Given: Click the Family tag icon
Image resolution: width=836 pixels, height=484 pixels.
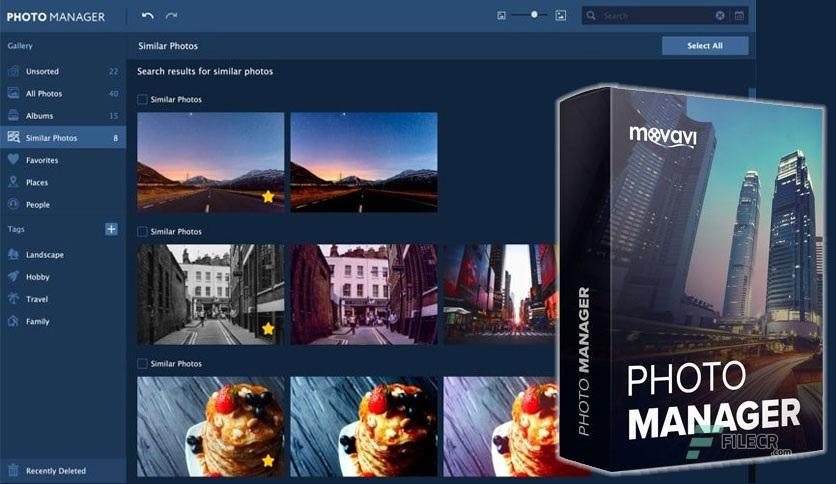Looking at the screenshot, I should (13, 321).
